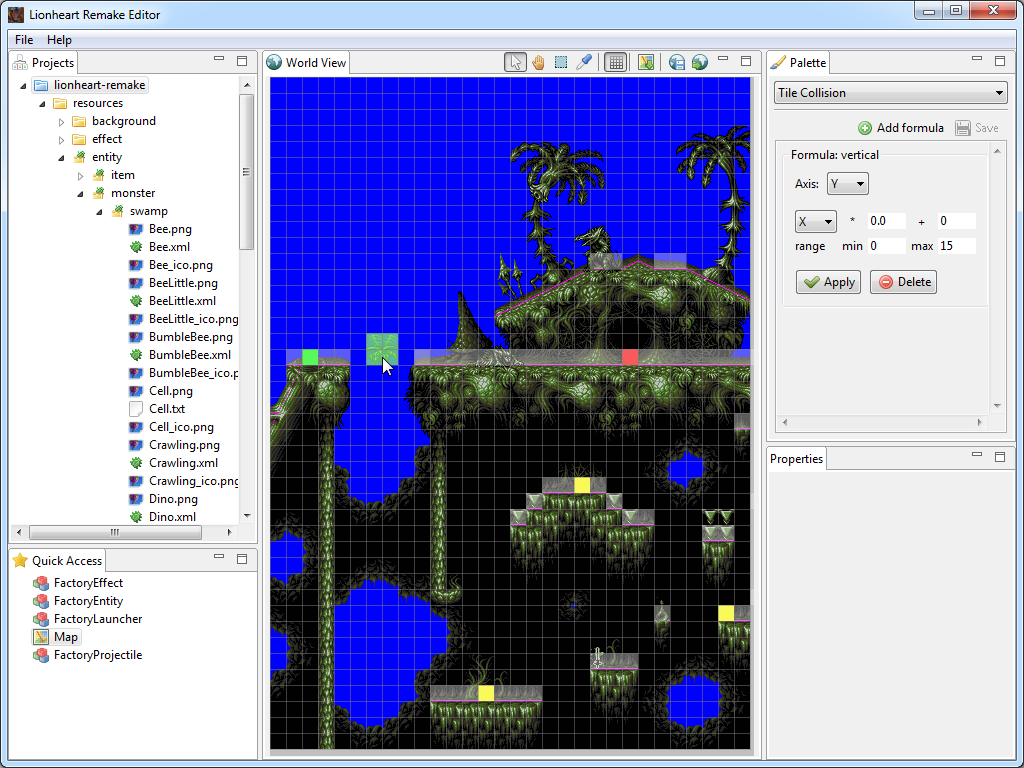
Task: Collapse the resources folder
Action: coord(42,104)
